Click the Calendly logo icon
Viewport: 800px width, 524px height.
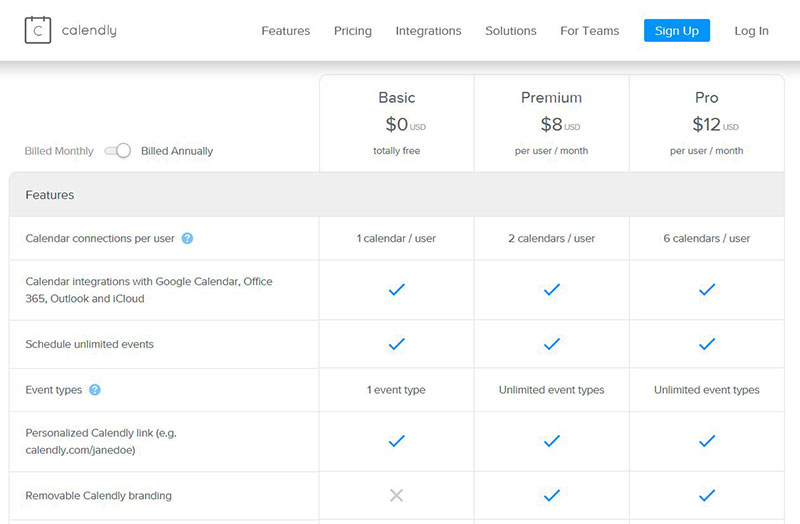[38, 30]
